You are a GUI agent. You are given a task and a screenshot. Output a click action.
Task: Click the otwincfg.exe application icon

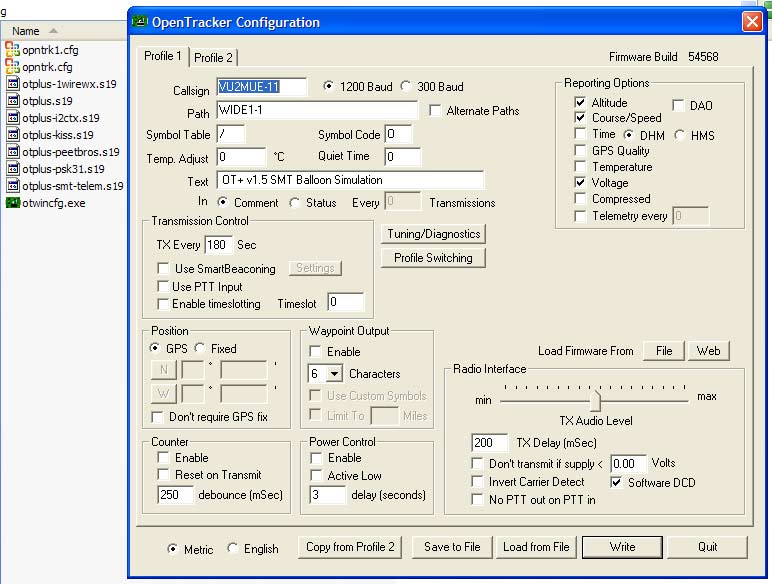(13, 202)
